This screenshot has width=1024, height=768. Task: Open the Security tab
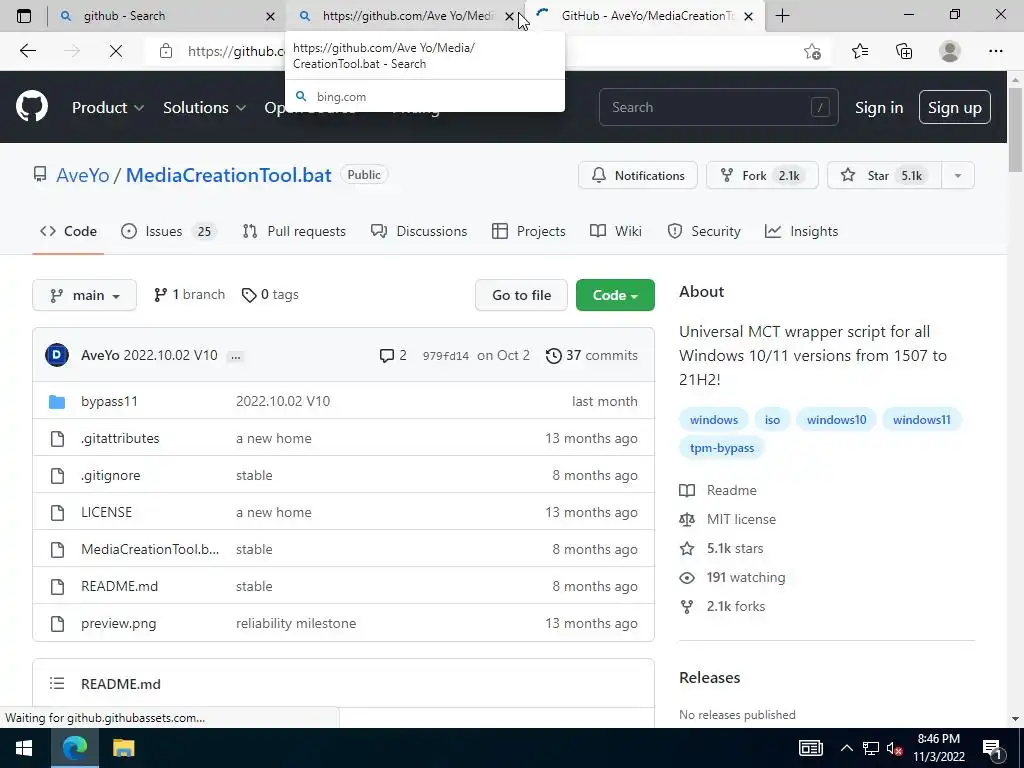click(704, 231)
